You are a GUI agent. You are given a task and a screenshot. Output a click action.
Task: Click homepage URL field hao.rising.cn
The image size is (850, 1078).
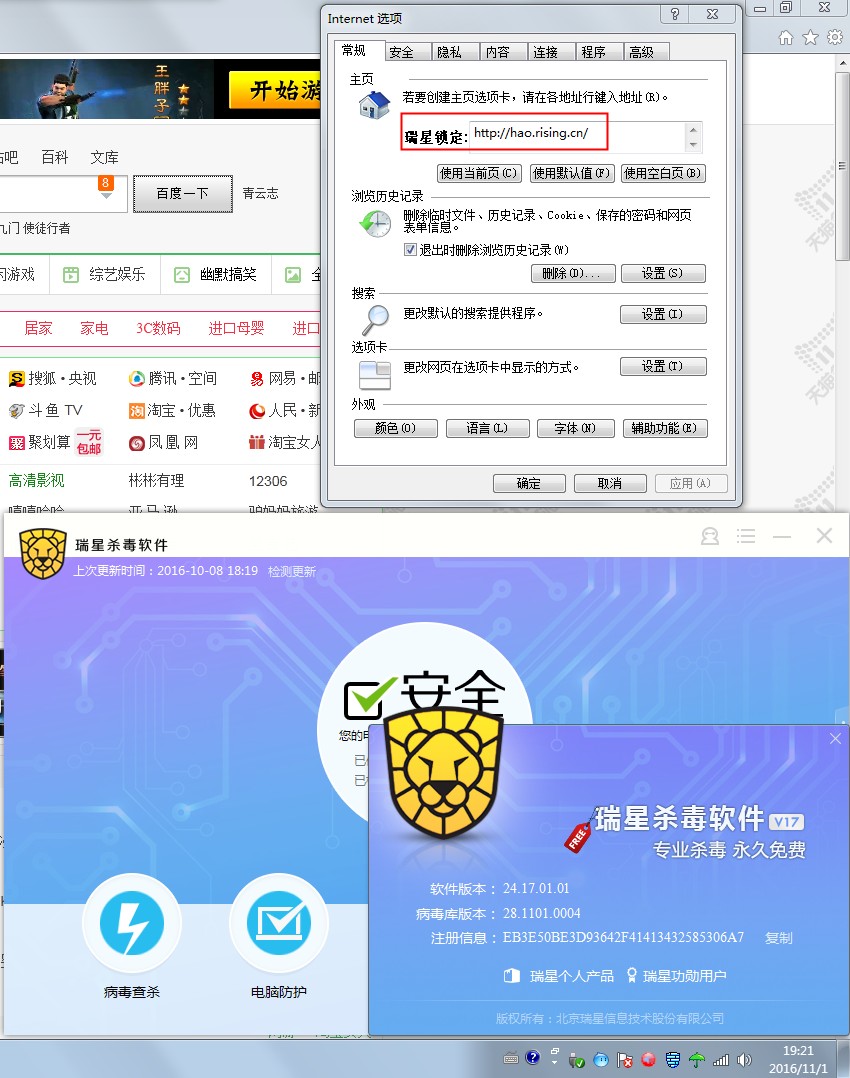pos(578,137)
